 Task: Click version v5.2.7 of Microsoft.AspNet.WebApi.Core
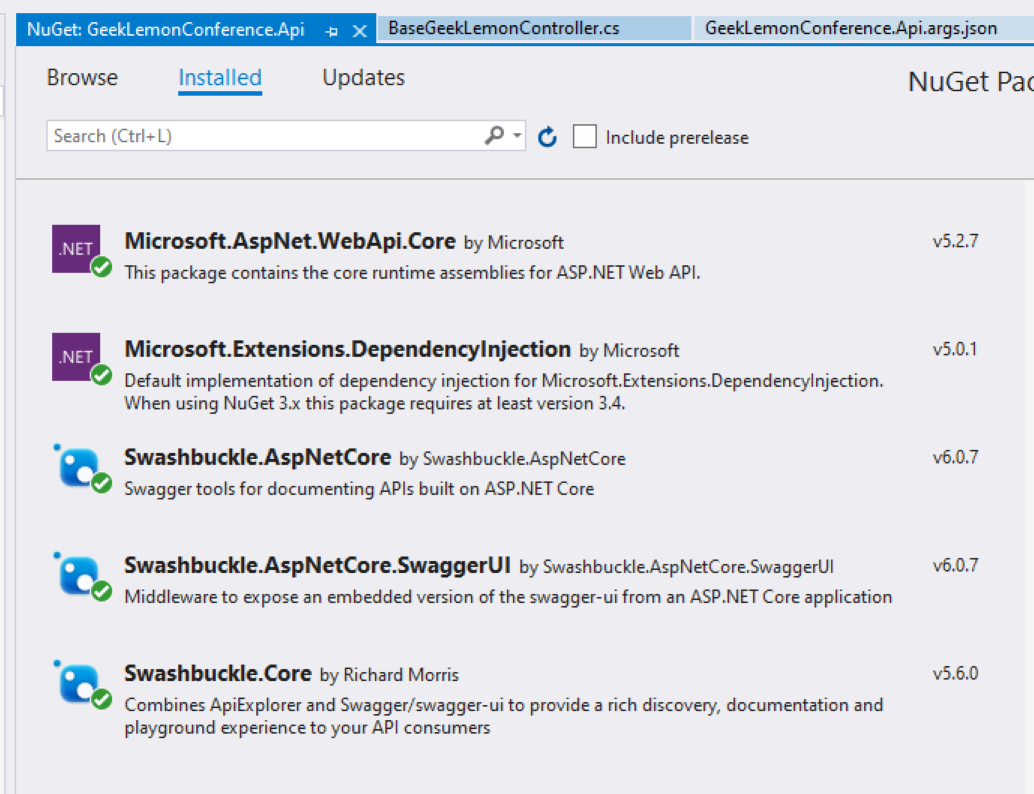click(x=955, y=241)
